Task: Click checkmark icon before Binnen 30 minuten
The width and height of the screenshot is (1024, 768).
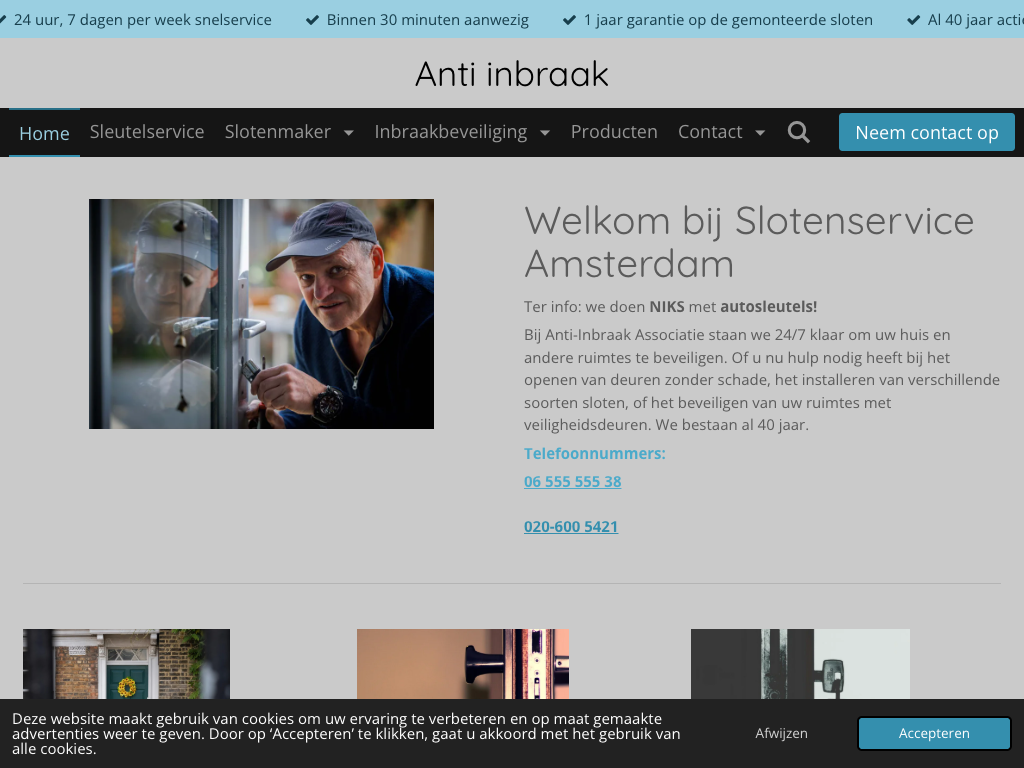Action: (x=313, y=20)
